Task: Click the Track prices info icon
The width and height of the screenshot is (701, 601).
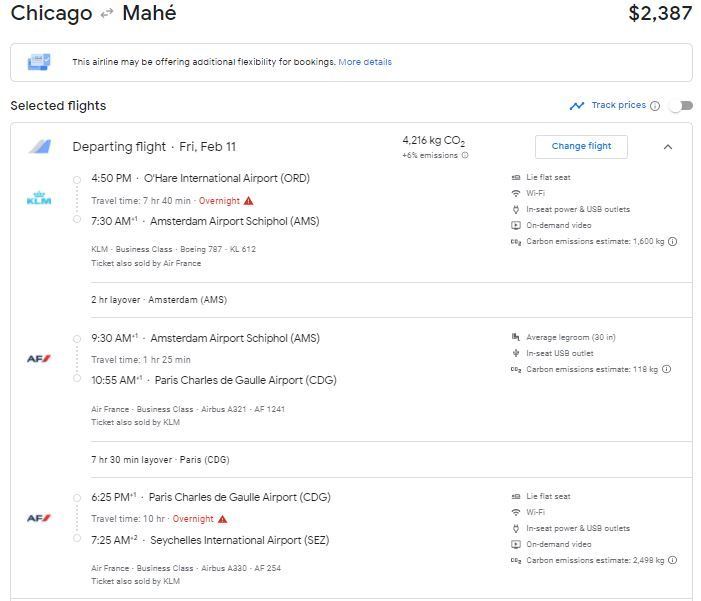Action: tap(655, 106)
